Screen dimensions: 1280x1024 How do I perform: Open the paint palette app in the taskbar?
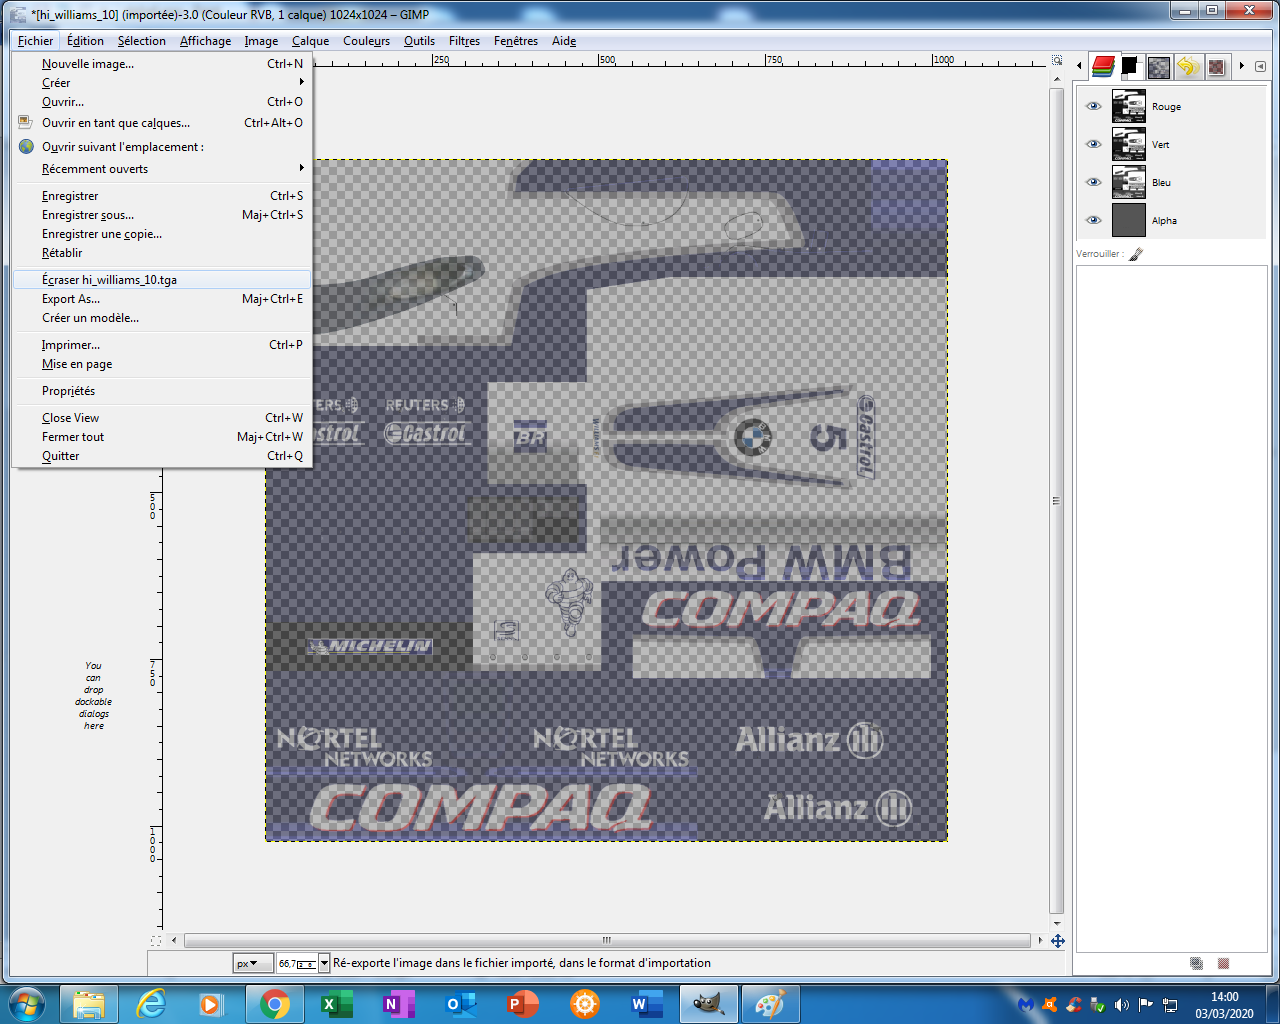pos(770,1004)
